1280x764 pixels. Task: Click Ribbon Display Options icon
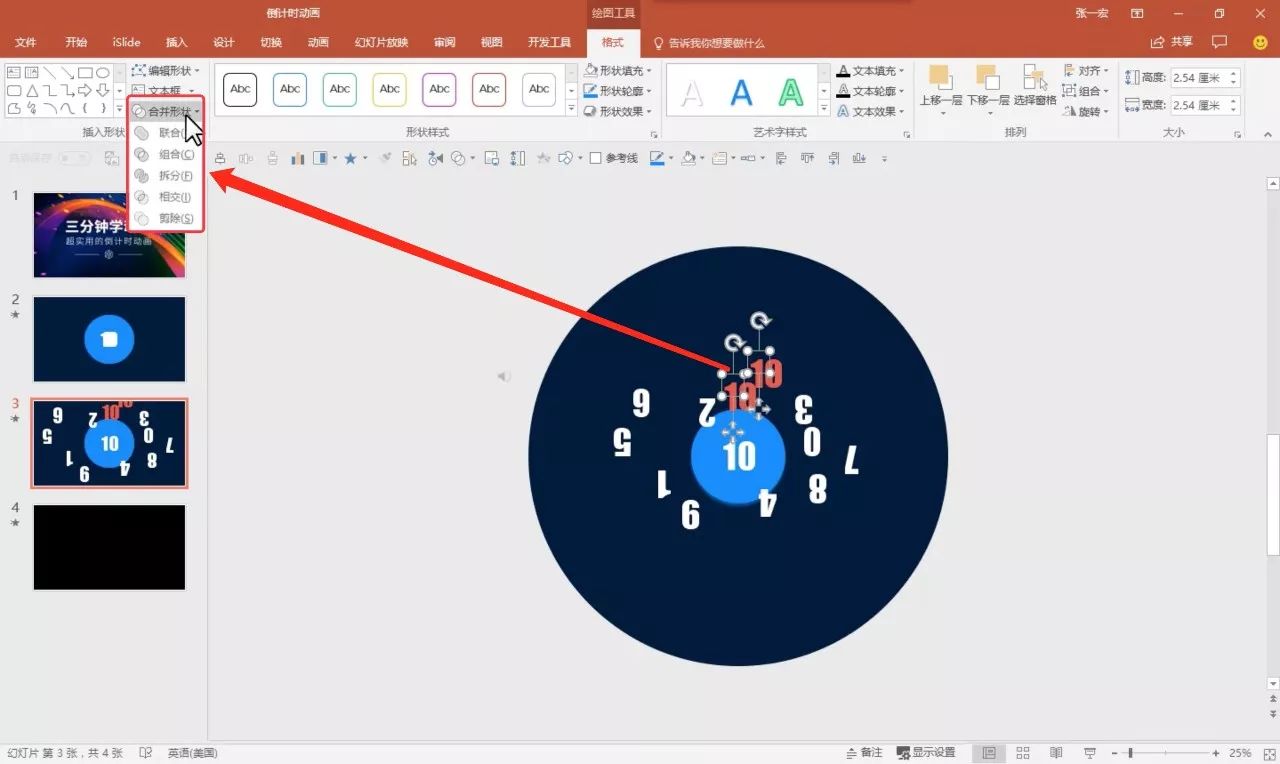[1137, 13]
